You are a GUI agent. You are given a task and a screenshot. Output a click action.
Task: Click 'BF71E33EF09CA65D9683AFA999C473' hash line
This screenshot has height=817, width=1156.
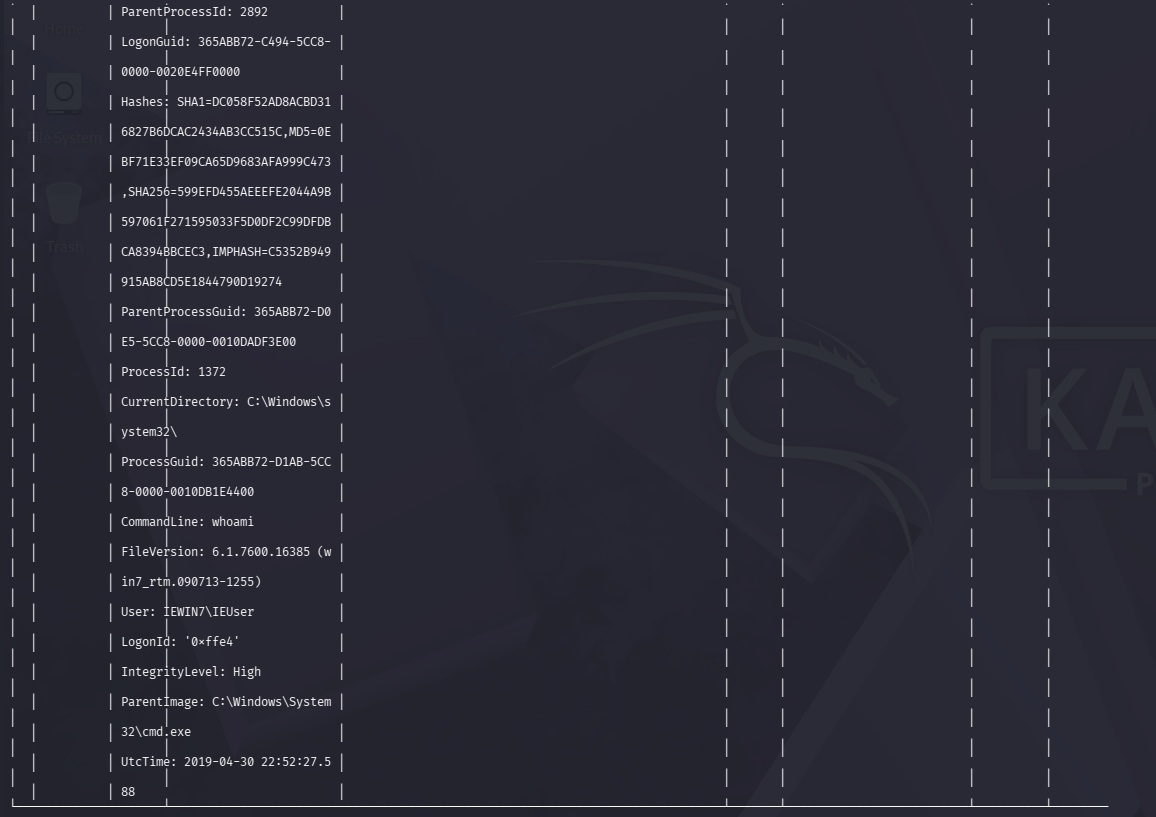tap(226, 162)
